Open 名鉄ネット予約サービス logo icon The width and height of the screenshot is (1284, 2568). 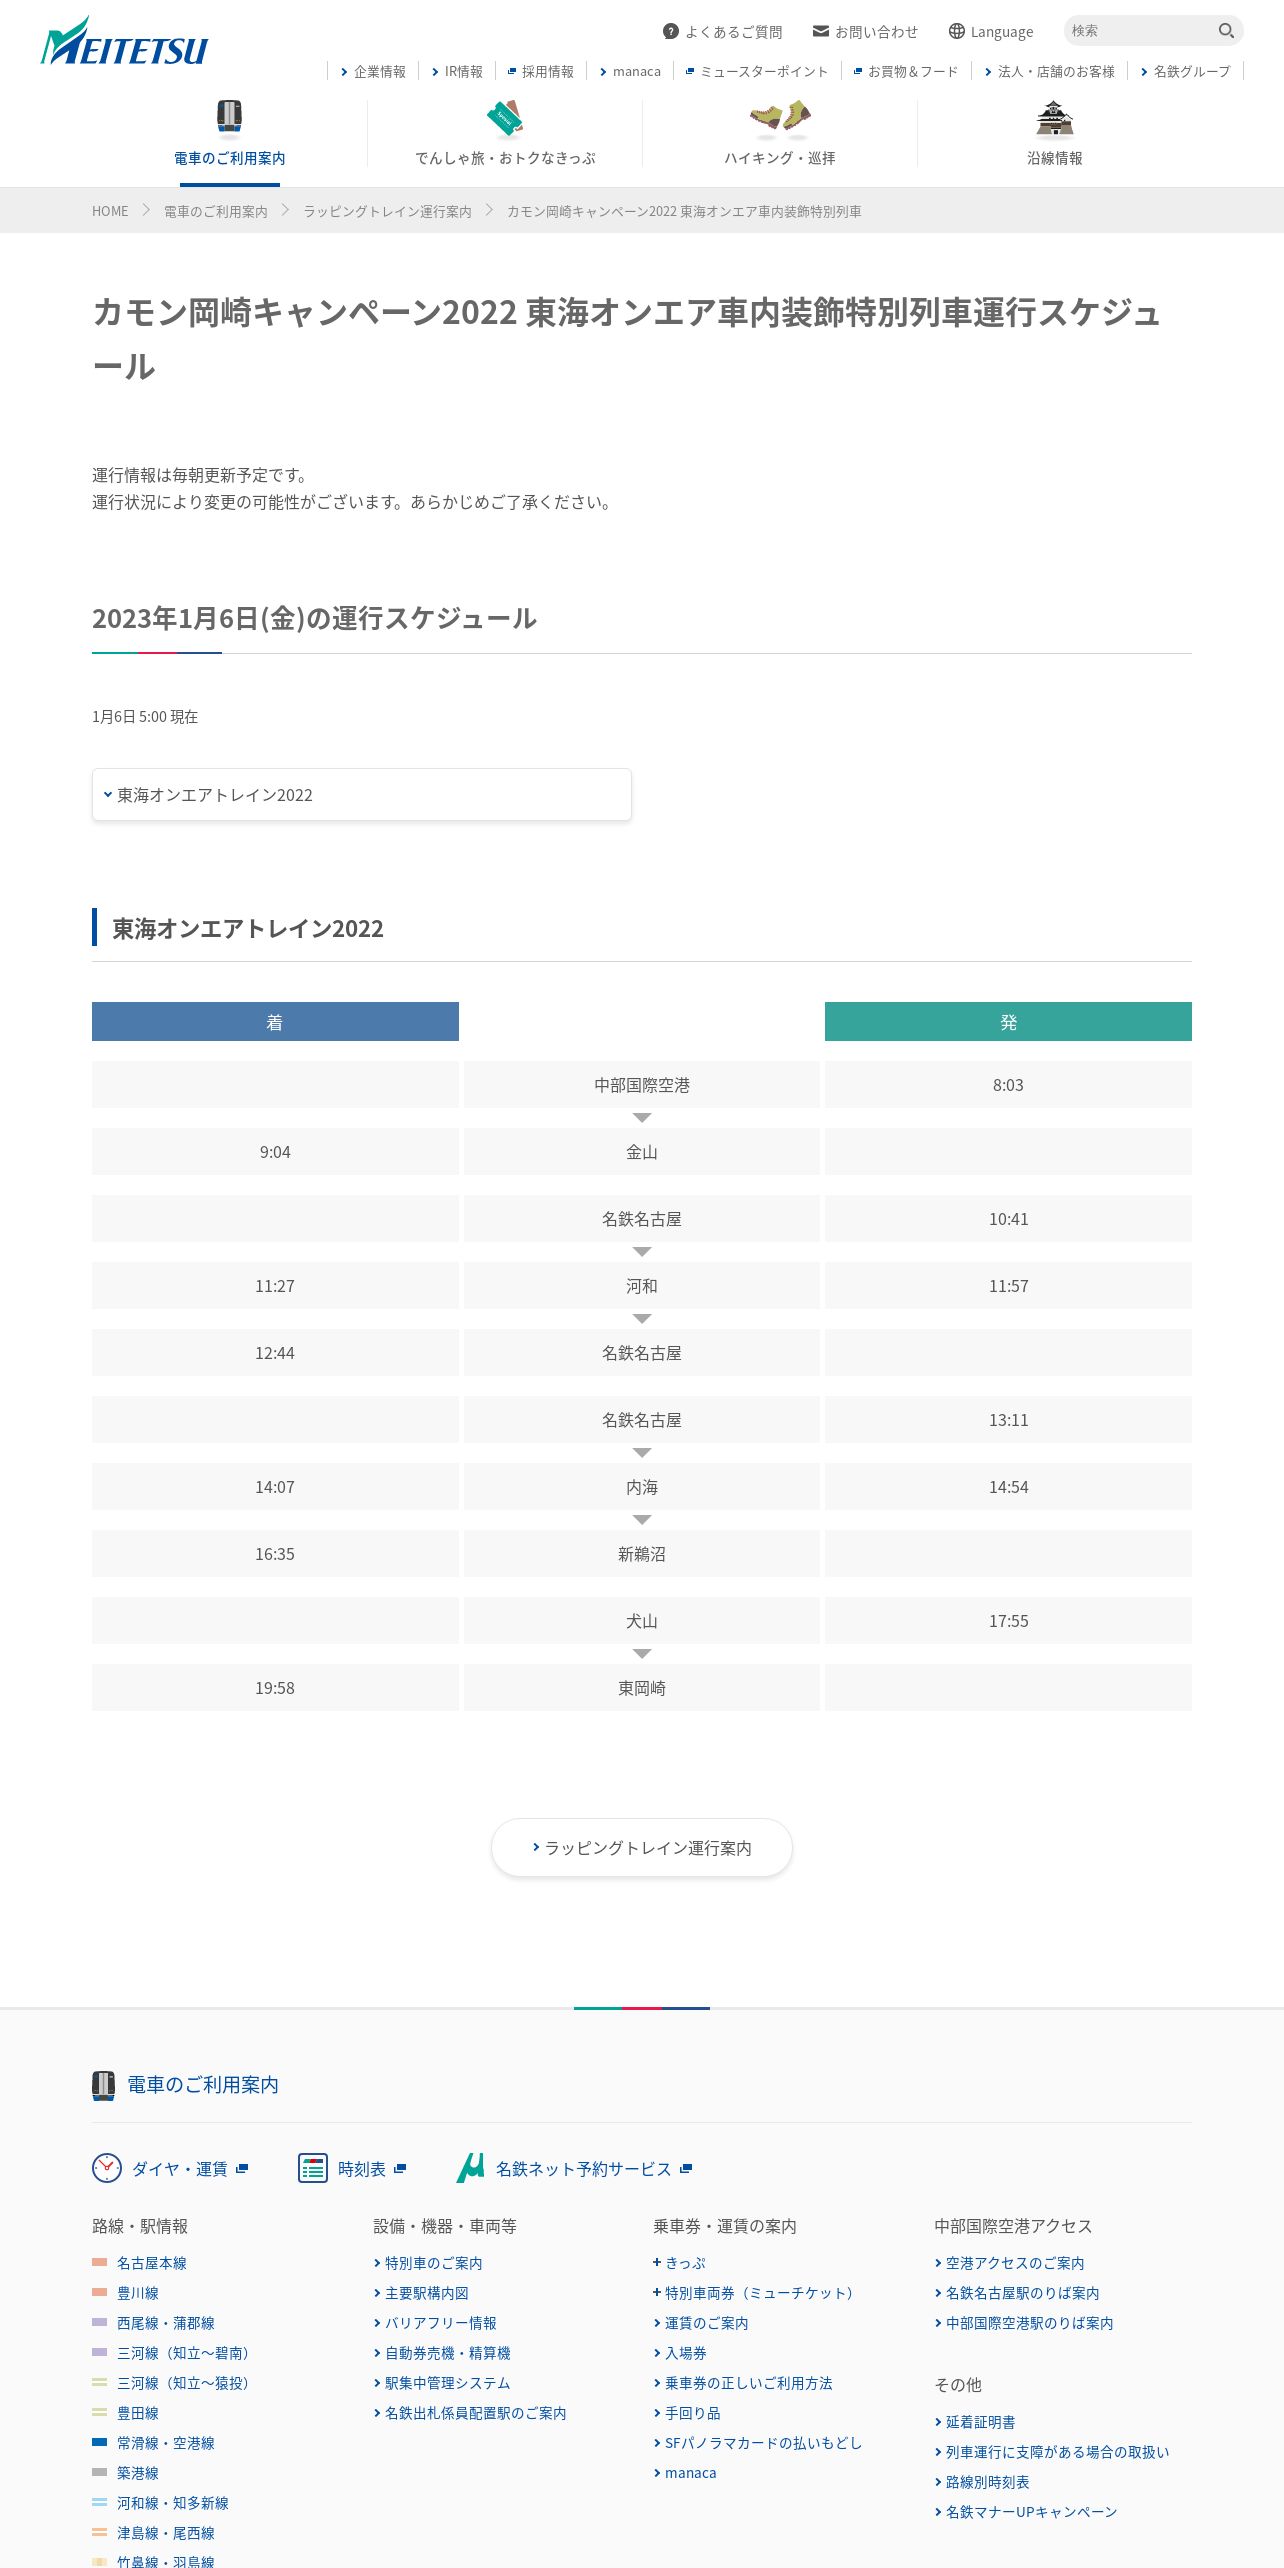[471, 2168]
